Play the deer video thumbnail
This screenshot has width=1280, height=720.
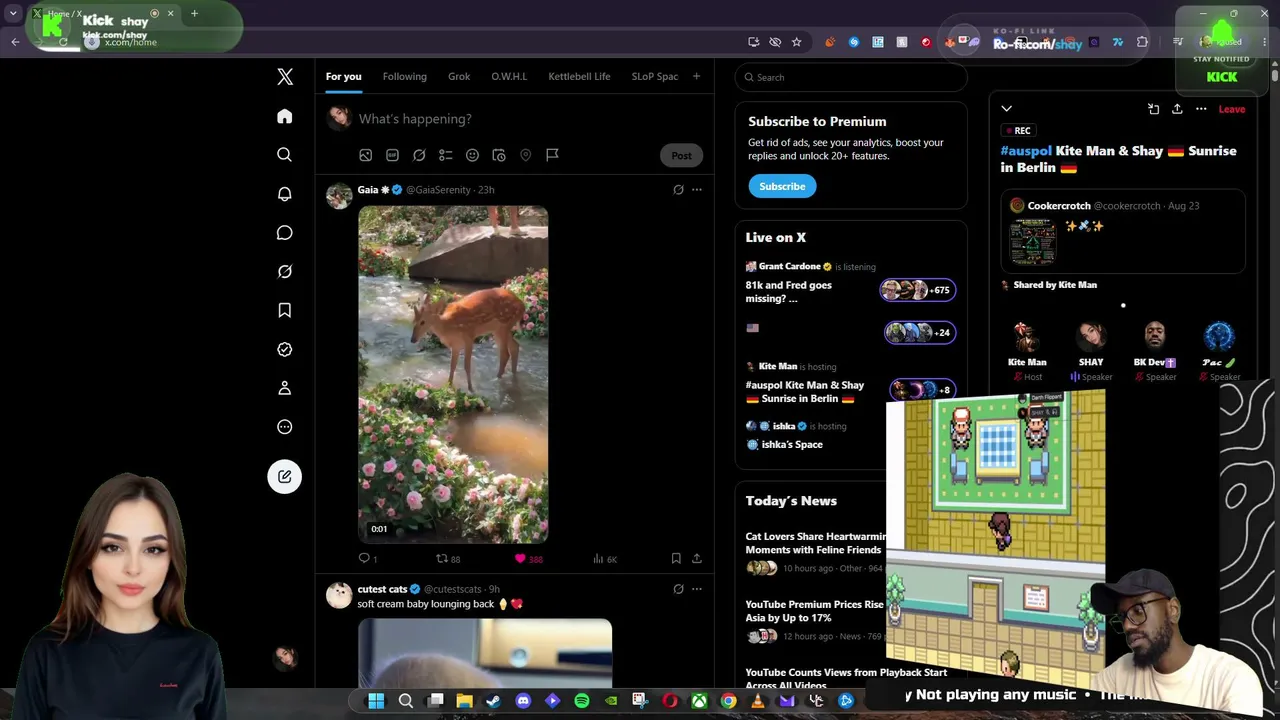[453, 374]
